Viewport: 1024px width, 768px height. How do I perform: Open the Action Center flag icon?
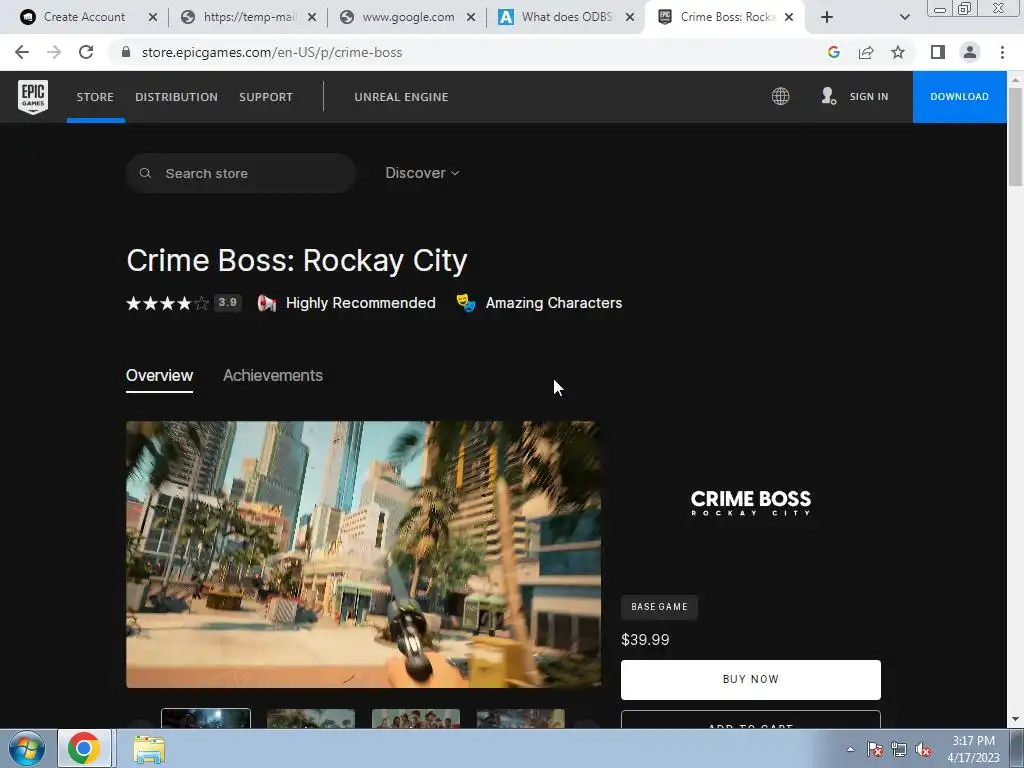[x=875, y=750]
